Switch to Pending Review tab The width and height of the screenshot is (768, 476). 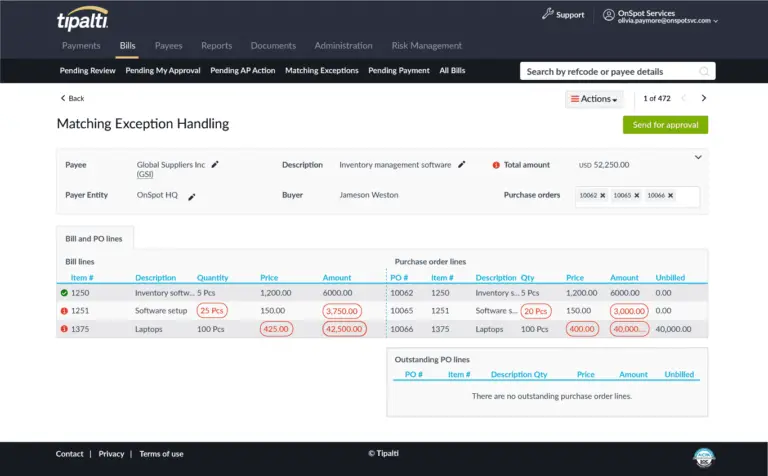88,71
